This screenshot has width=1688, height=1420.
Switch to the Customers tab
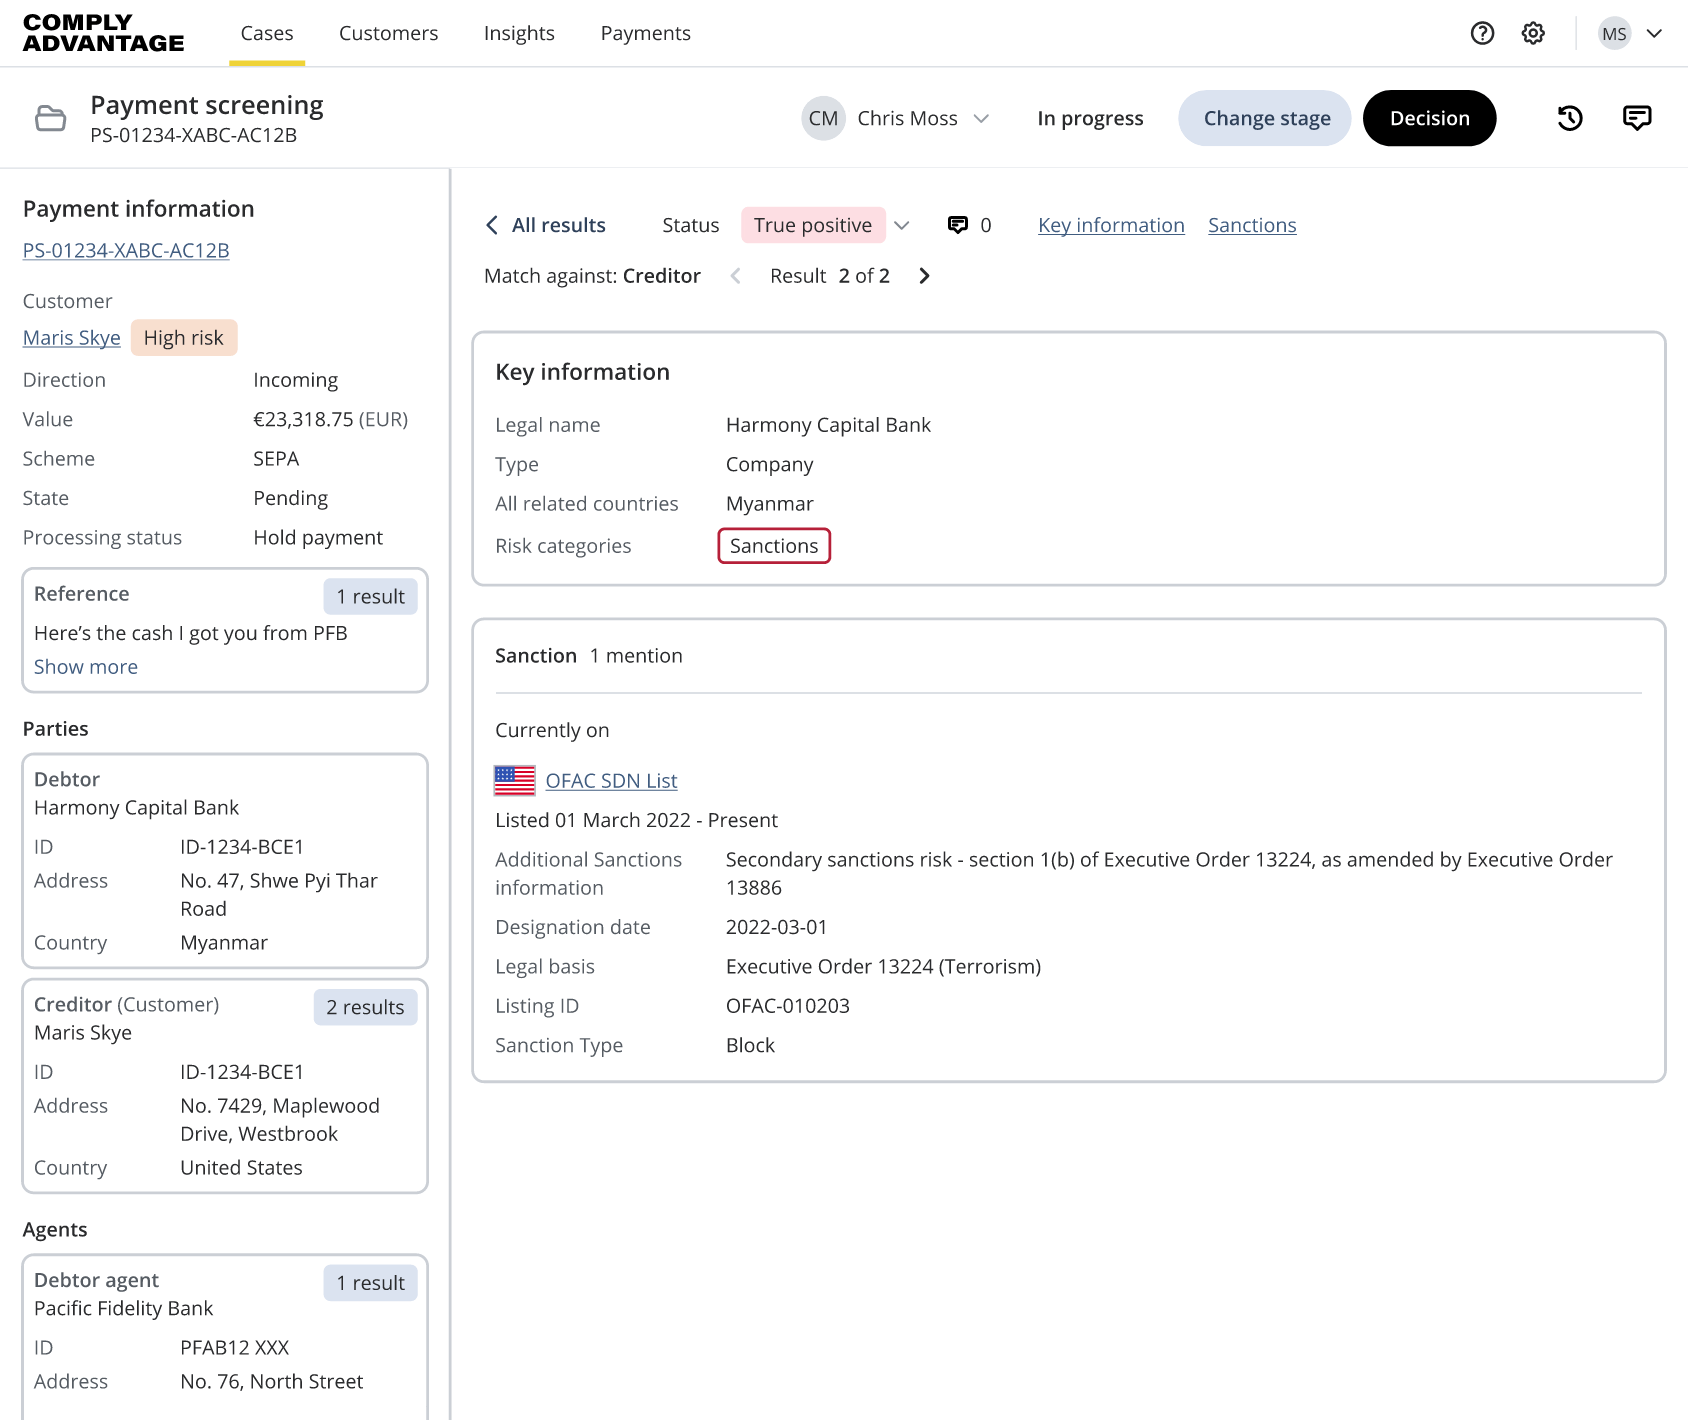pos(388,33)
